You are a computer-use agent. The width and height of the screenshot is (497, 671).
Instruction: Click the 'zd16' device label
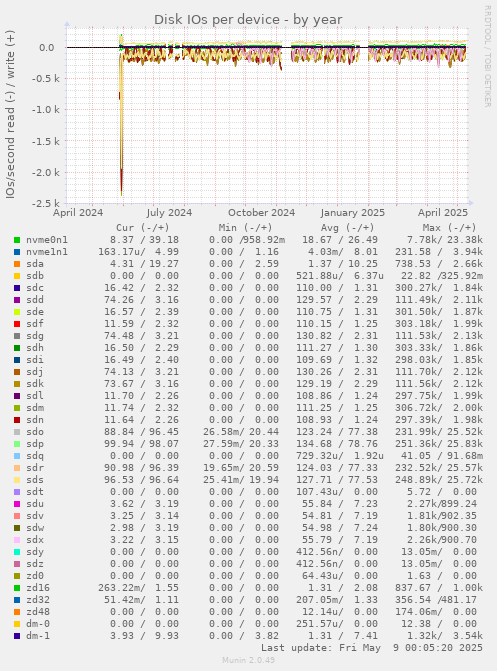tap(38, 588)
